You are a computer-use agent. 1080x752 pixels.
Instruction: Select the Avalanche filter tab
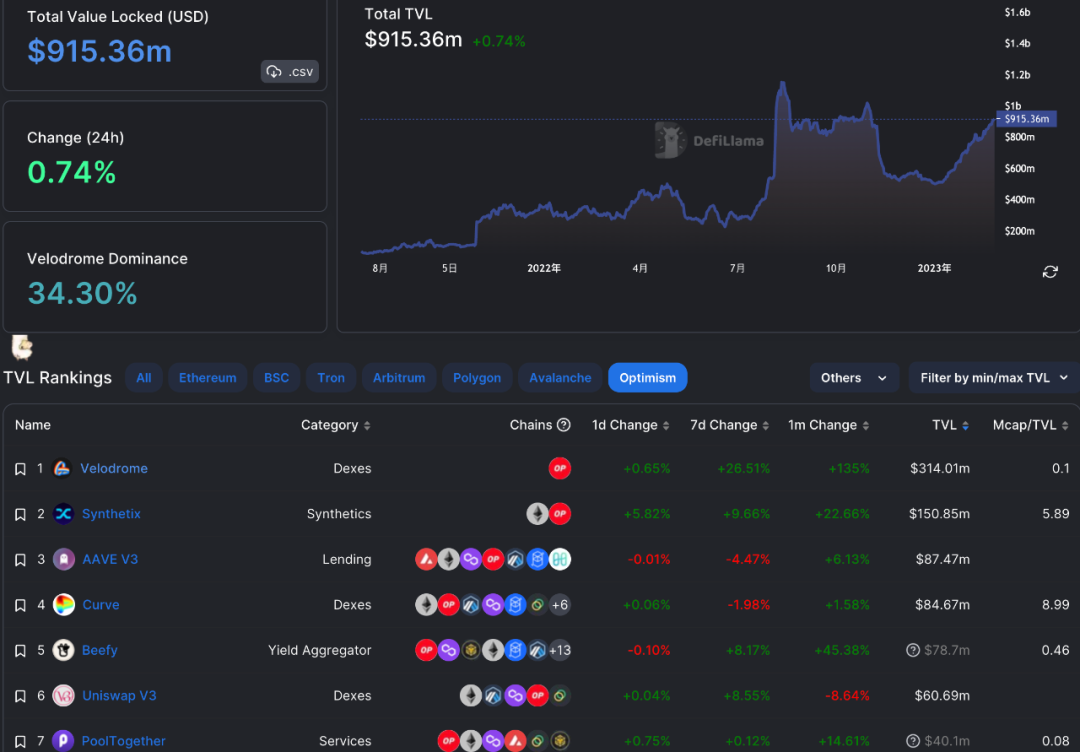(x=560, y=377)
